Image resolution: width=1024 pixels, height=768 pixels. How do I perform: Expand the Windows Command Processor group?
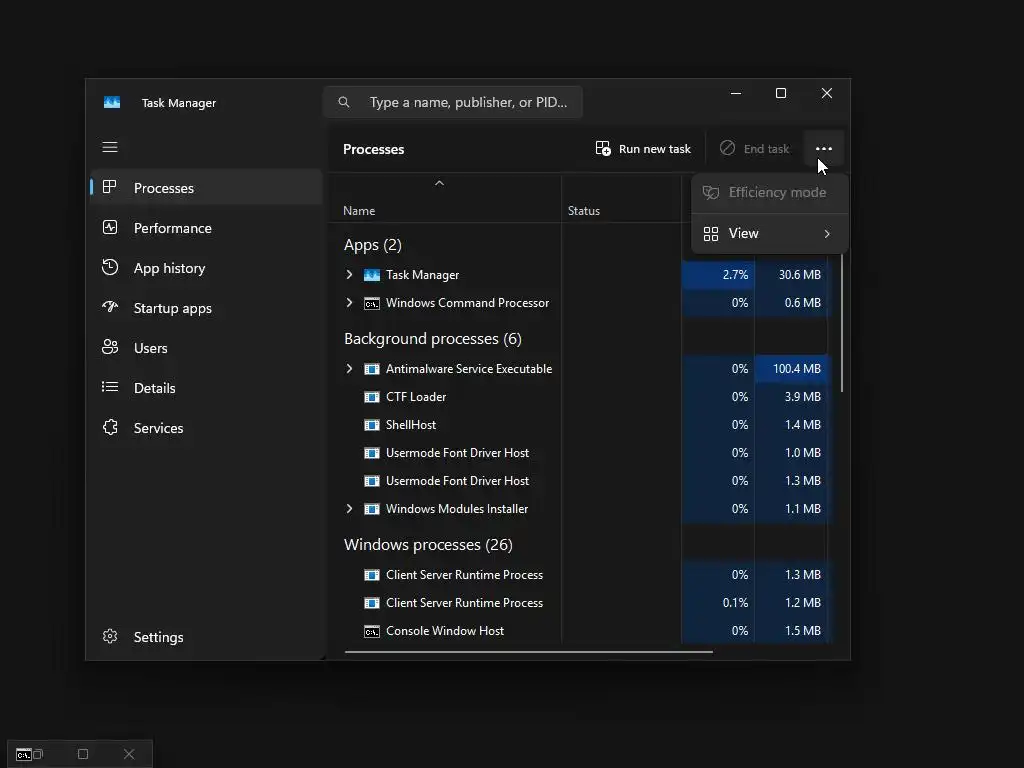(x=349, y=302)
